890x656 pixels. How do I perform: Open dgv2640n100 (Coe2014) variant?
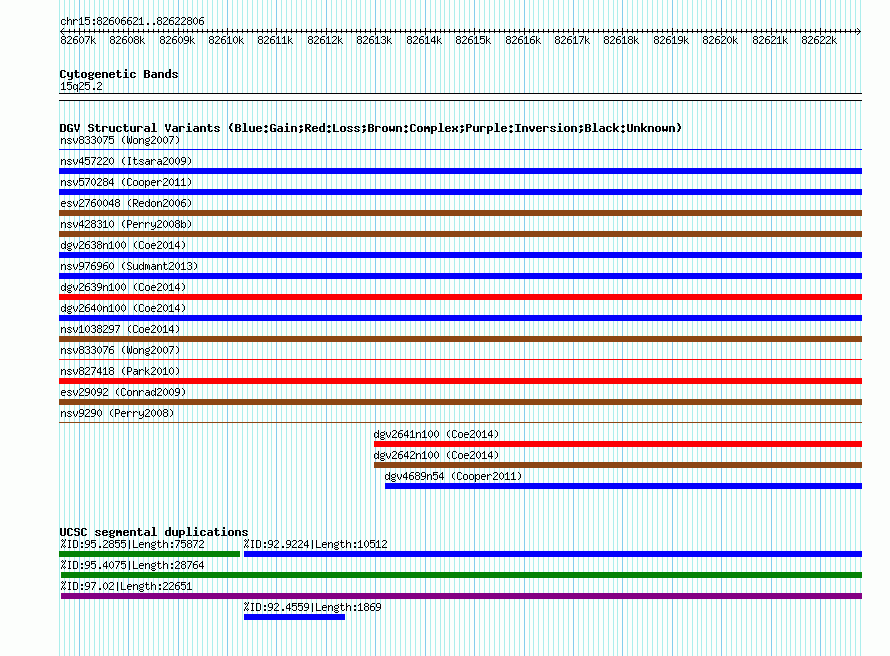pyautogui.click(x=460, y=318)
